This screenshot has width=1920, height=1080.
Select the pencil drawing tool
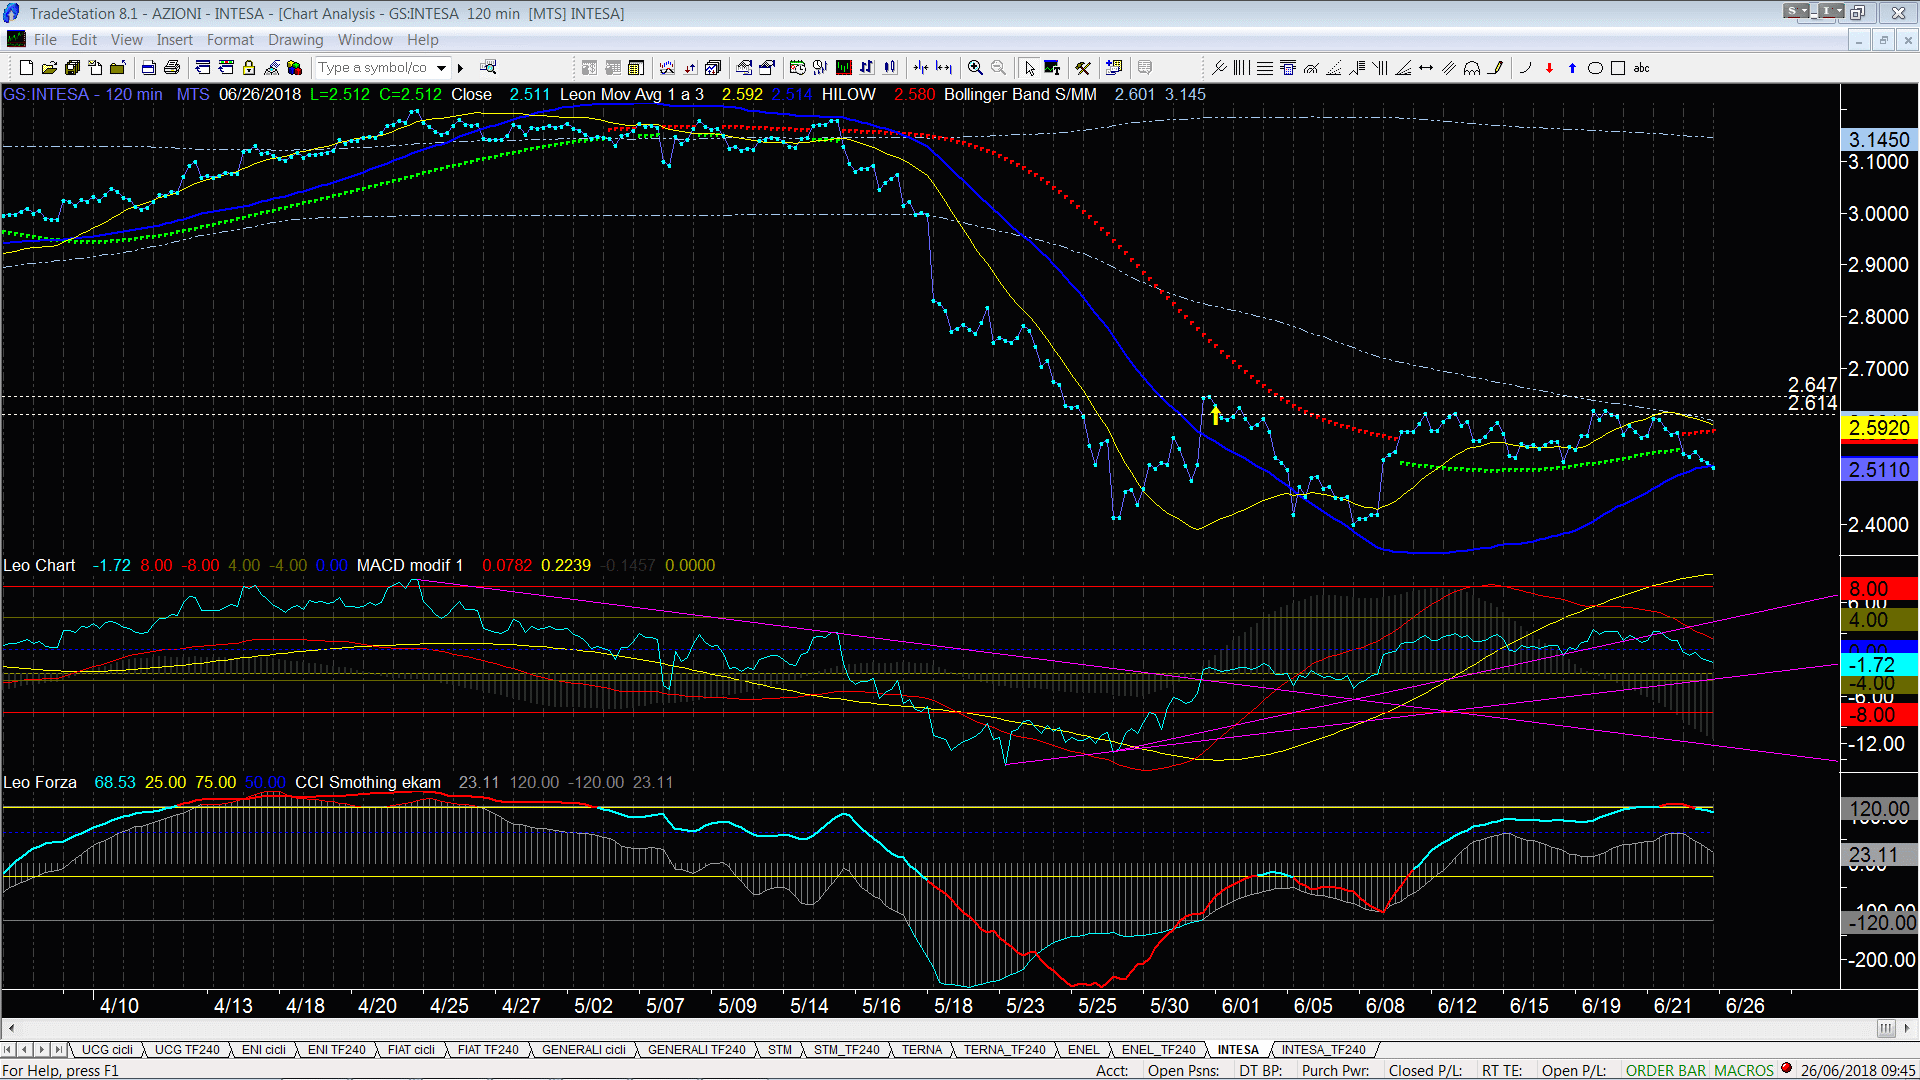pos(1495,68)
